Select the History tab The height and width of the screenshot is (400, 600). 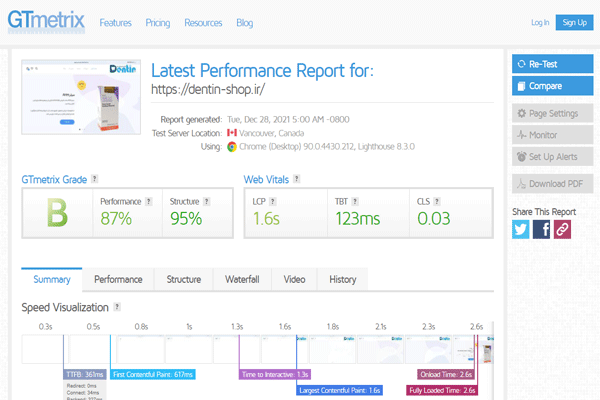pyautogui.click(x=342, y=279)
